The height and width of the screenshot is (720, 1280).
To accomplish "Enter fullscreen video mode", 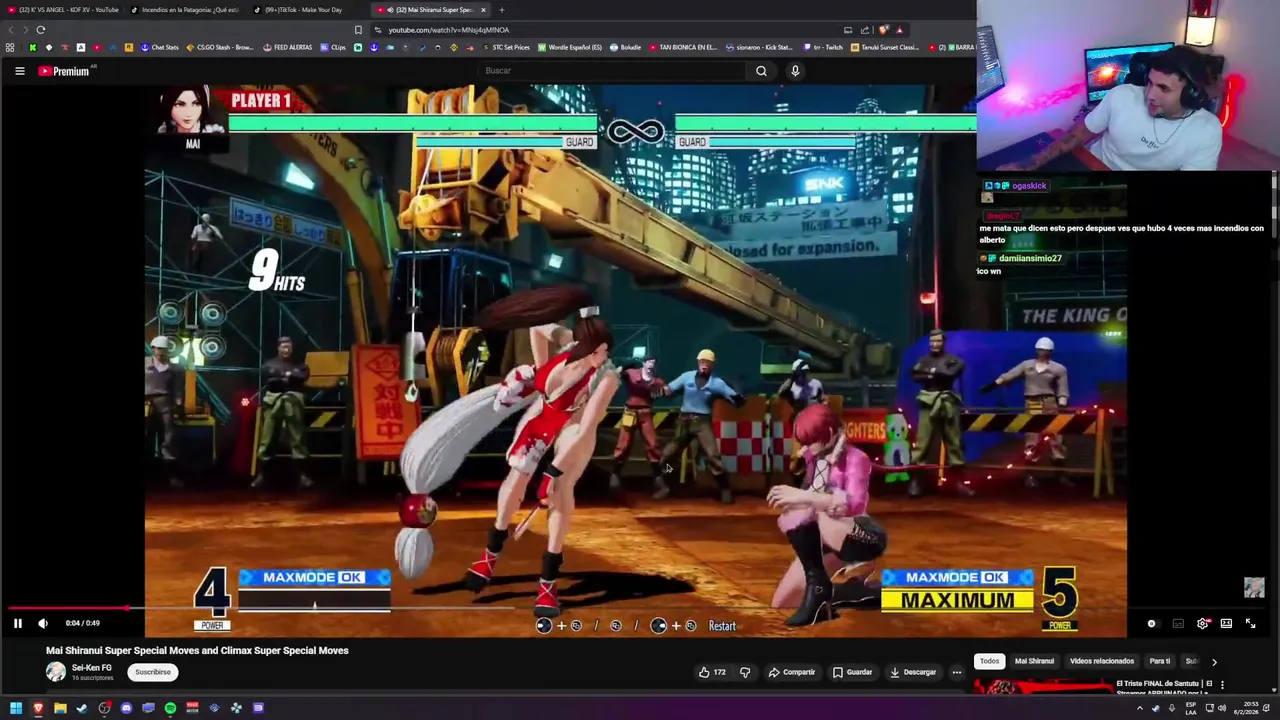I will (x=1250, y=623).
